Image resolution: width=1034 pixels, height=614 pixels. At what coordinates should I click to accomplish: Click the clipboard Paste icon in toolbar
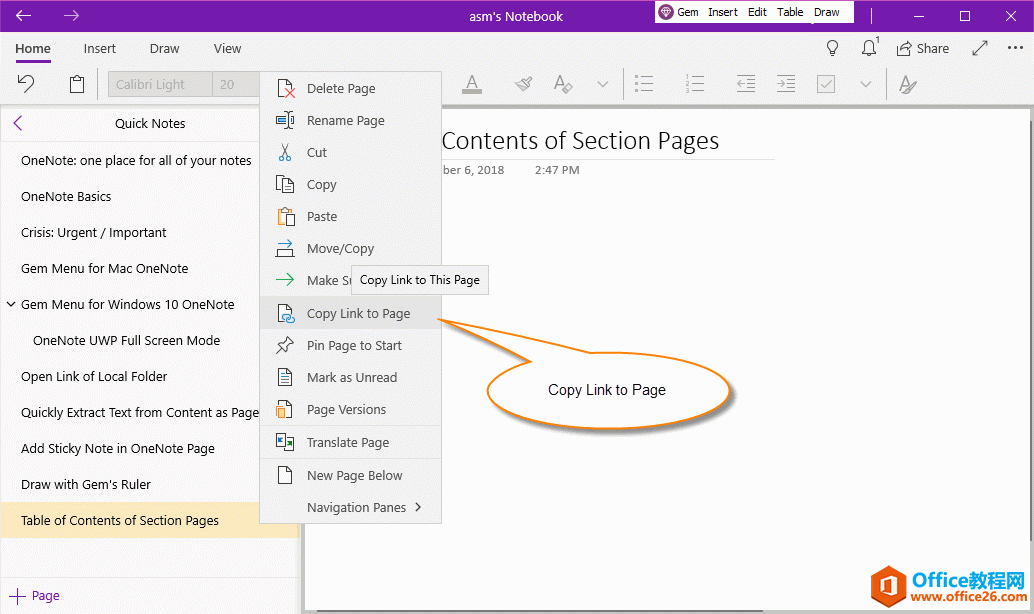[77, 85]
